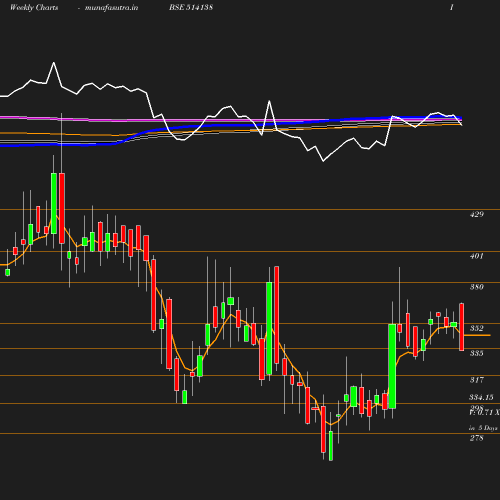This screenshot has height=500, width=500.
Task: Click the tall green candle before '352' label
Action: point(392,366)
